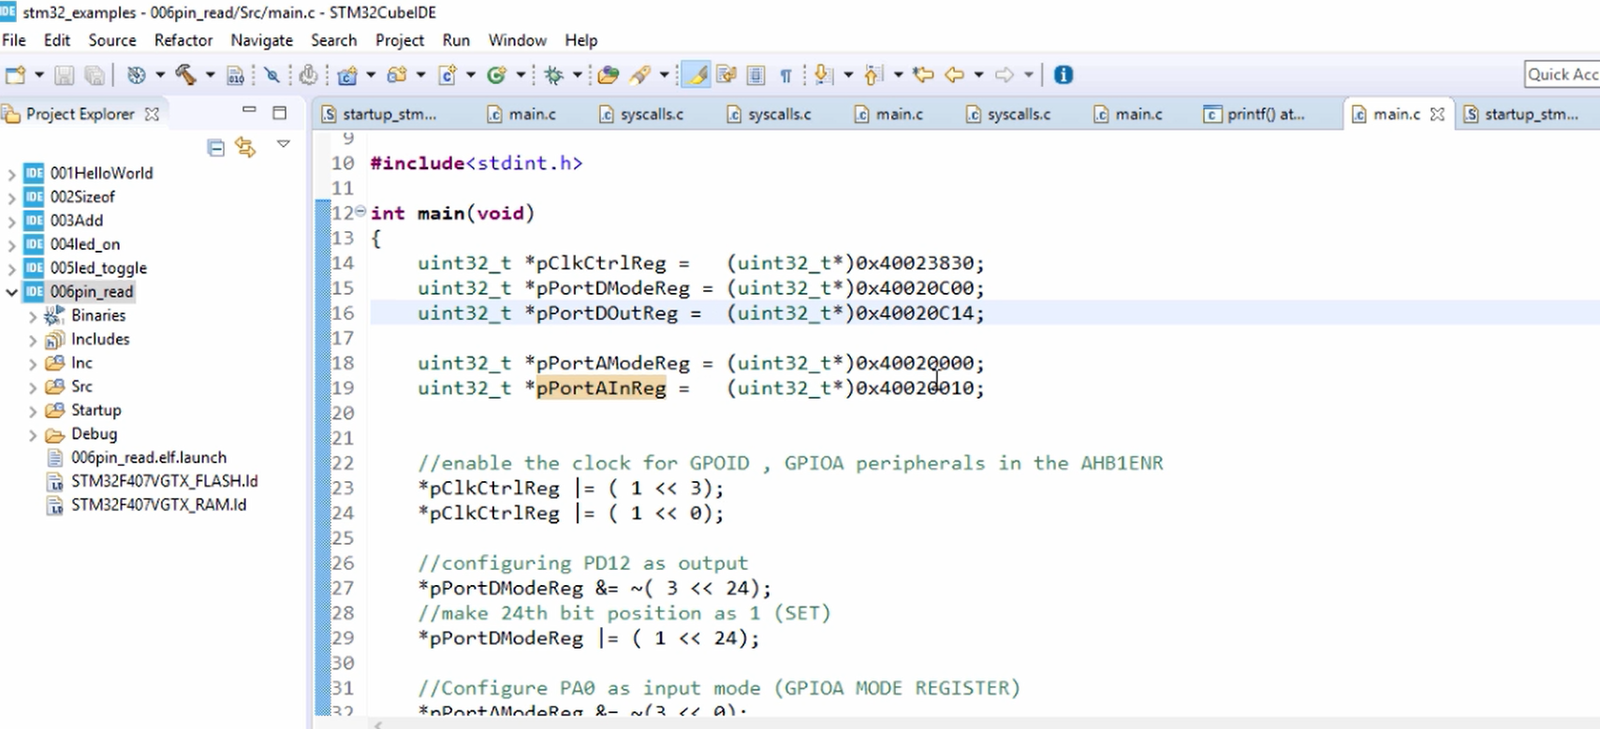Expand the Startup folder

33,411
